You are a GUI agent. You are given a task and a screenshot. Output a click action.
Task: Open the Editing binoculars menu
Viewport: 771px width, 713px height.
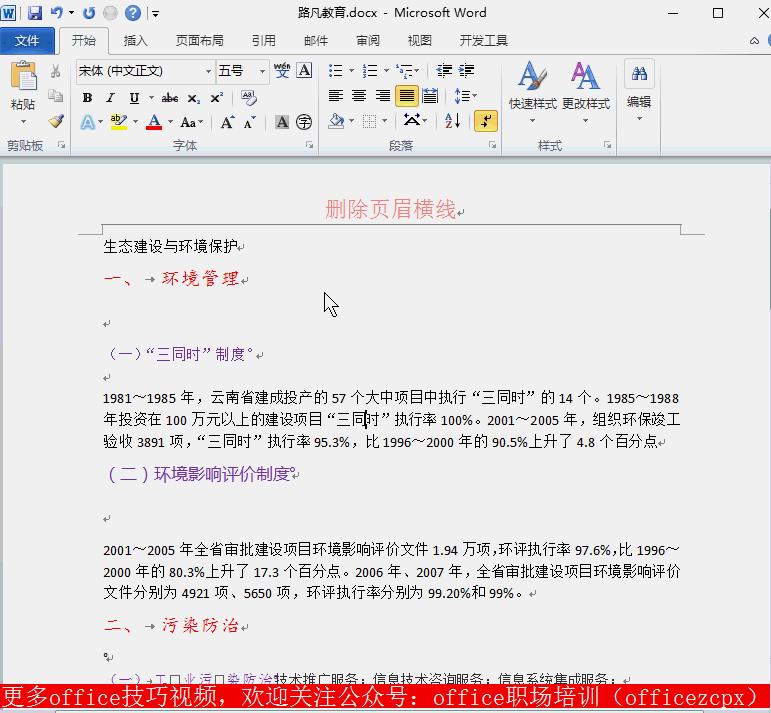tap(639, 91)
